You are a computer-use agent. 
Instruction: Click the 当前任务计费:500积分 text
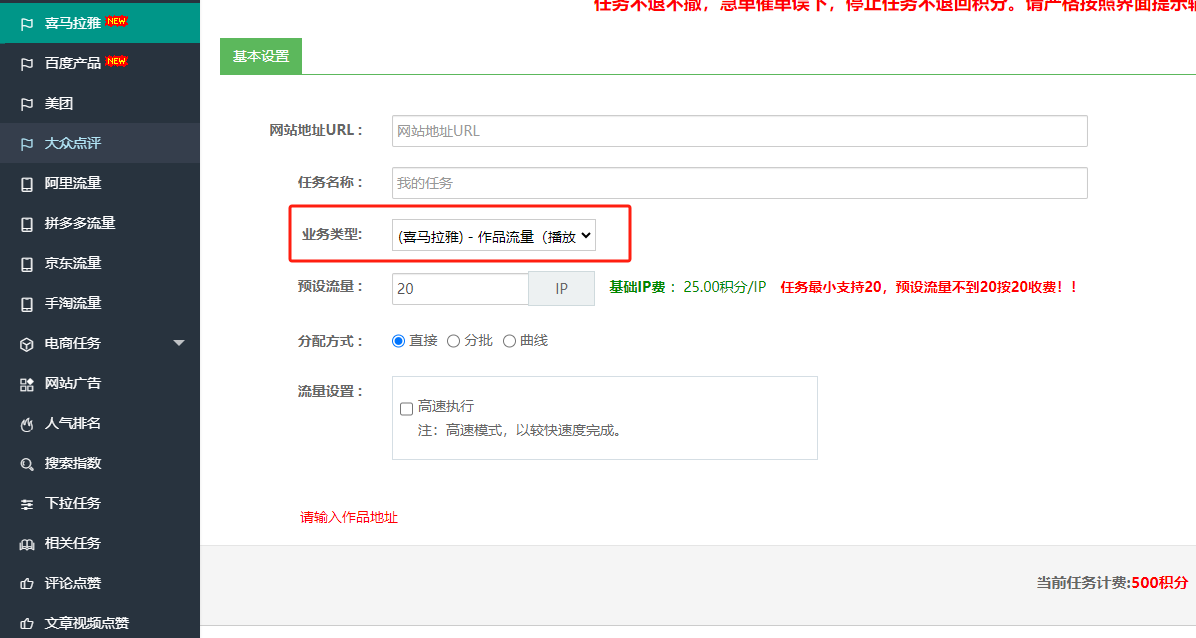click(x=1112, y=582)
